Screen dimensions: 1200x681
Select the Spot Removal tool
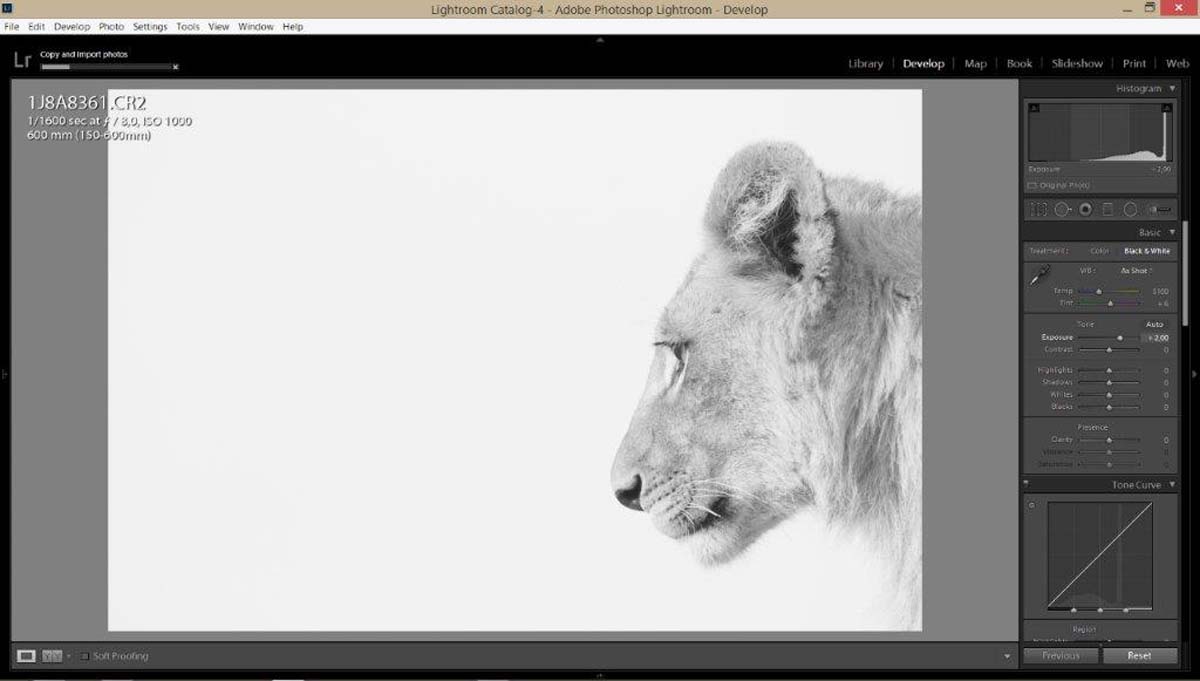pyautogui.click(x=1063, y=210)
